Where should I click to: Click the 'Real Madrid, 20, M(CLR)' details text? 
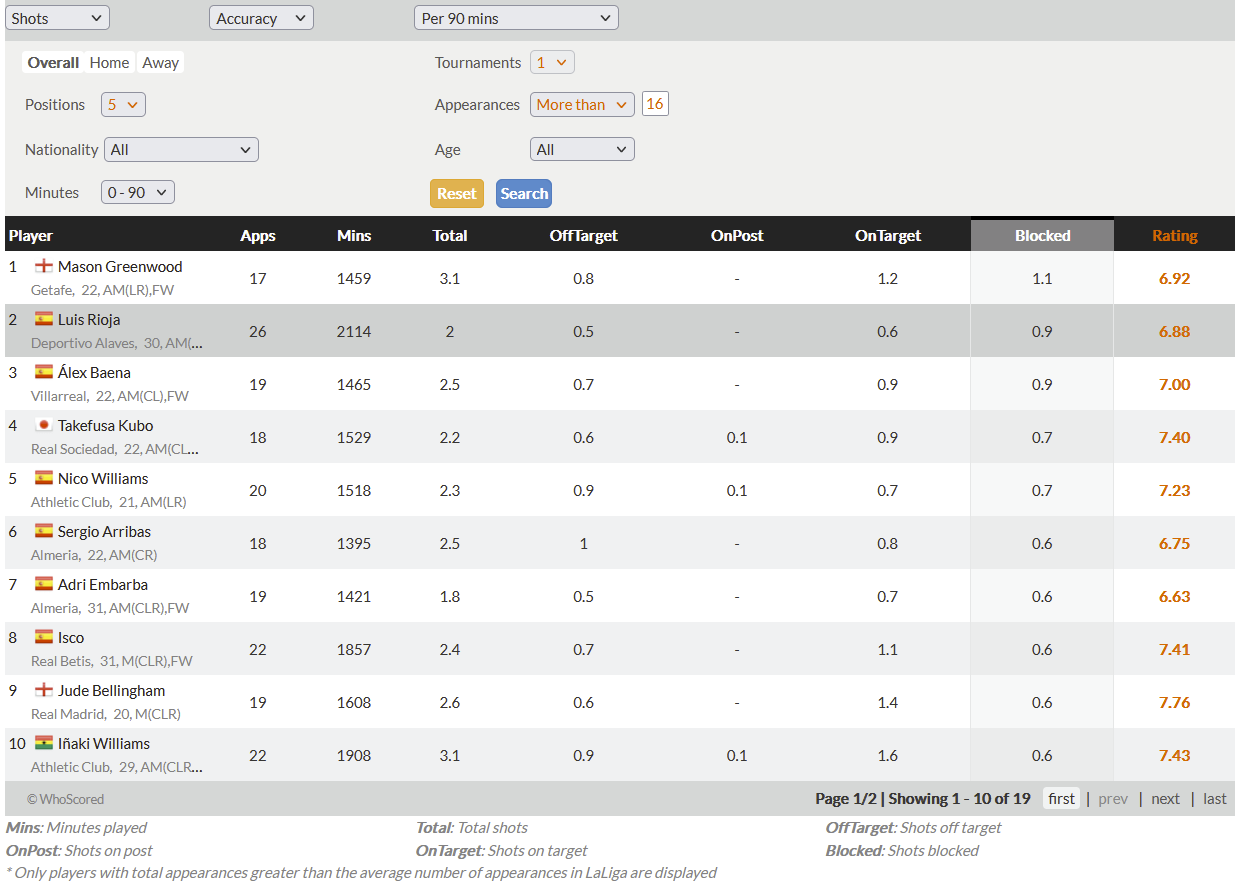coord(106,714)
